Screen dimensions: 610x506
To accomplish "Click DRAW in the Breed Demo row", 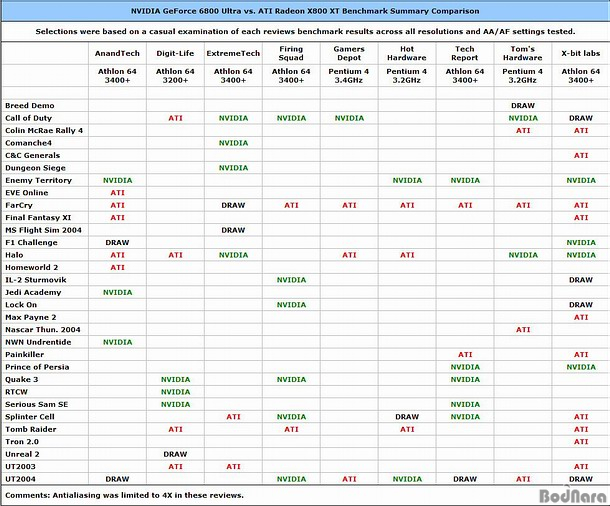I will tap(523, 105).
